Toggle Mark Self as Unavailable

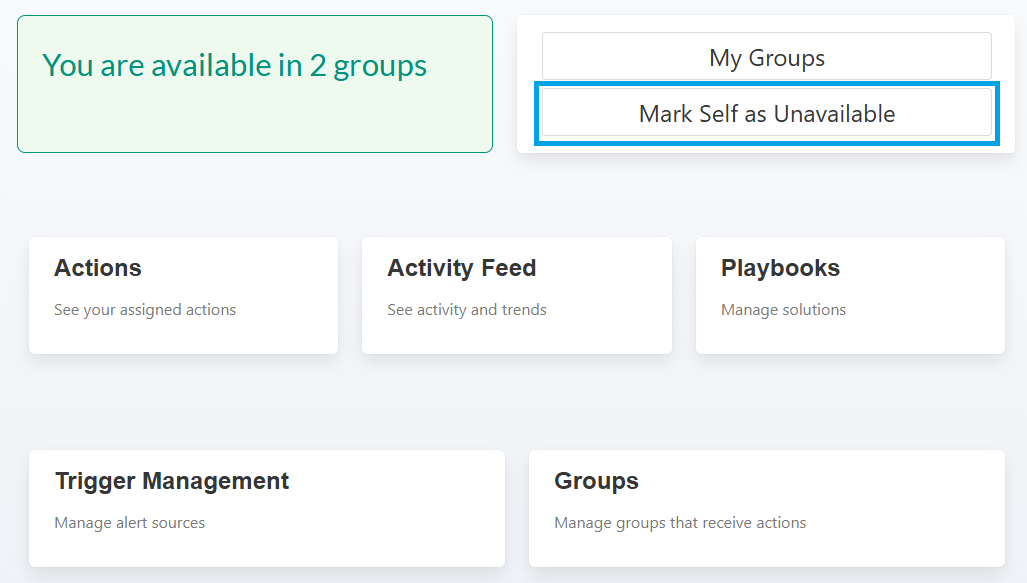[x=766, y=113]
